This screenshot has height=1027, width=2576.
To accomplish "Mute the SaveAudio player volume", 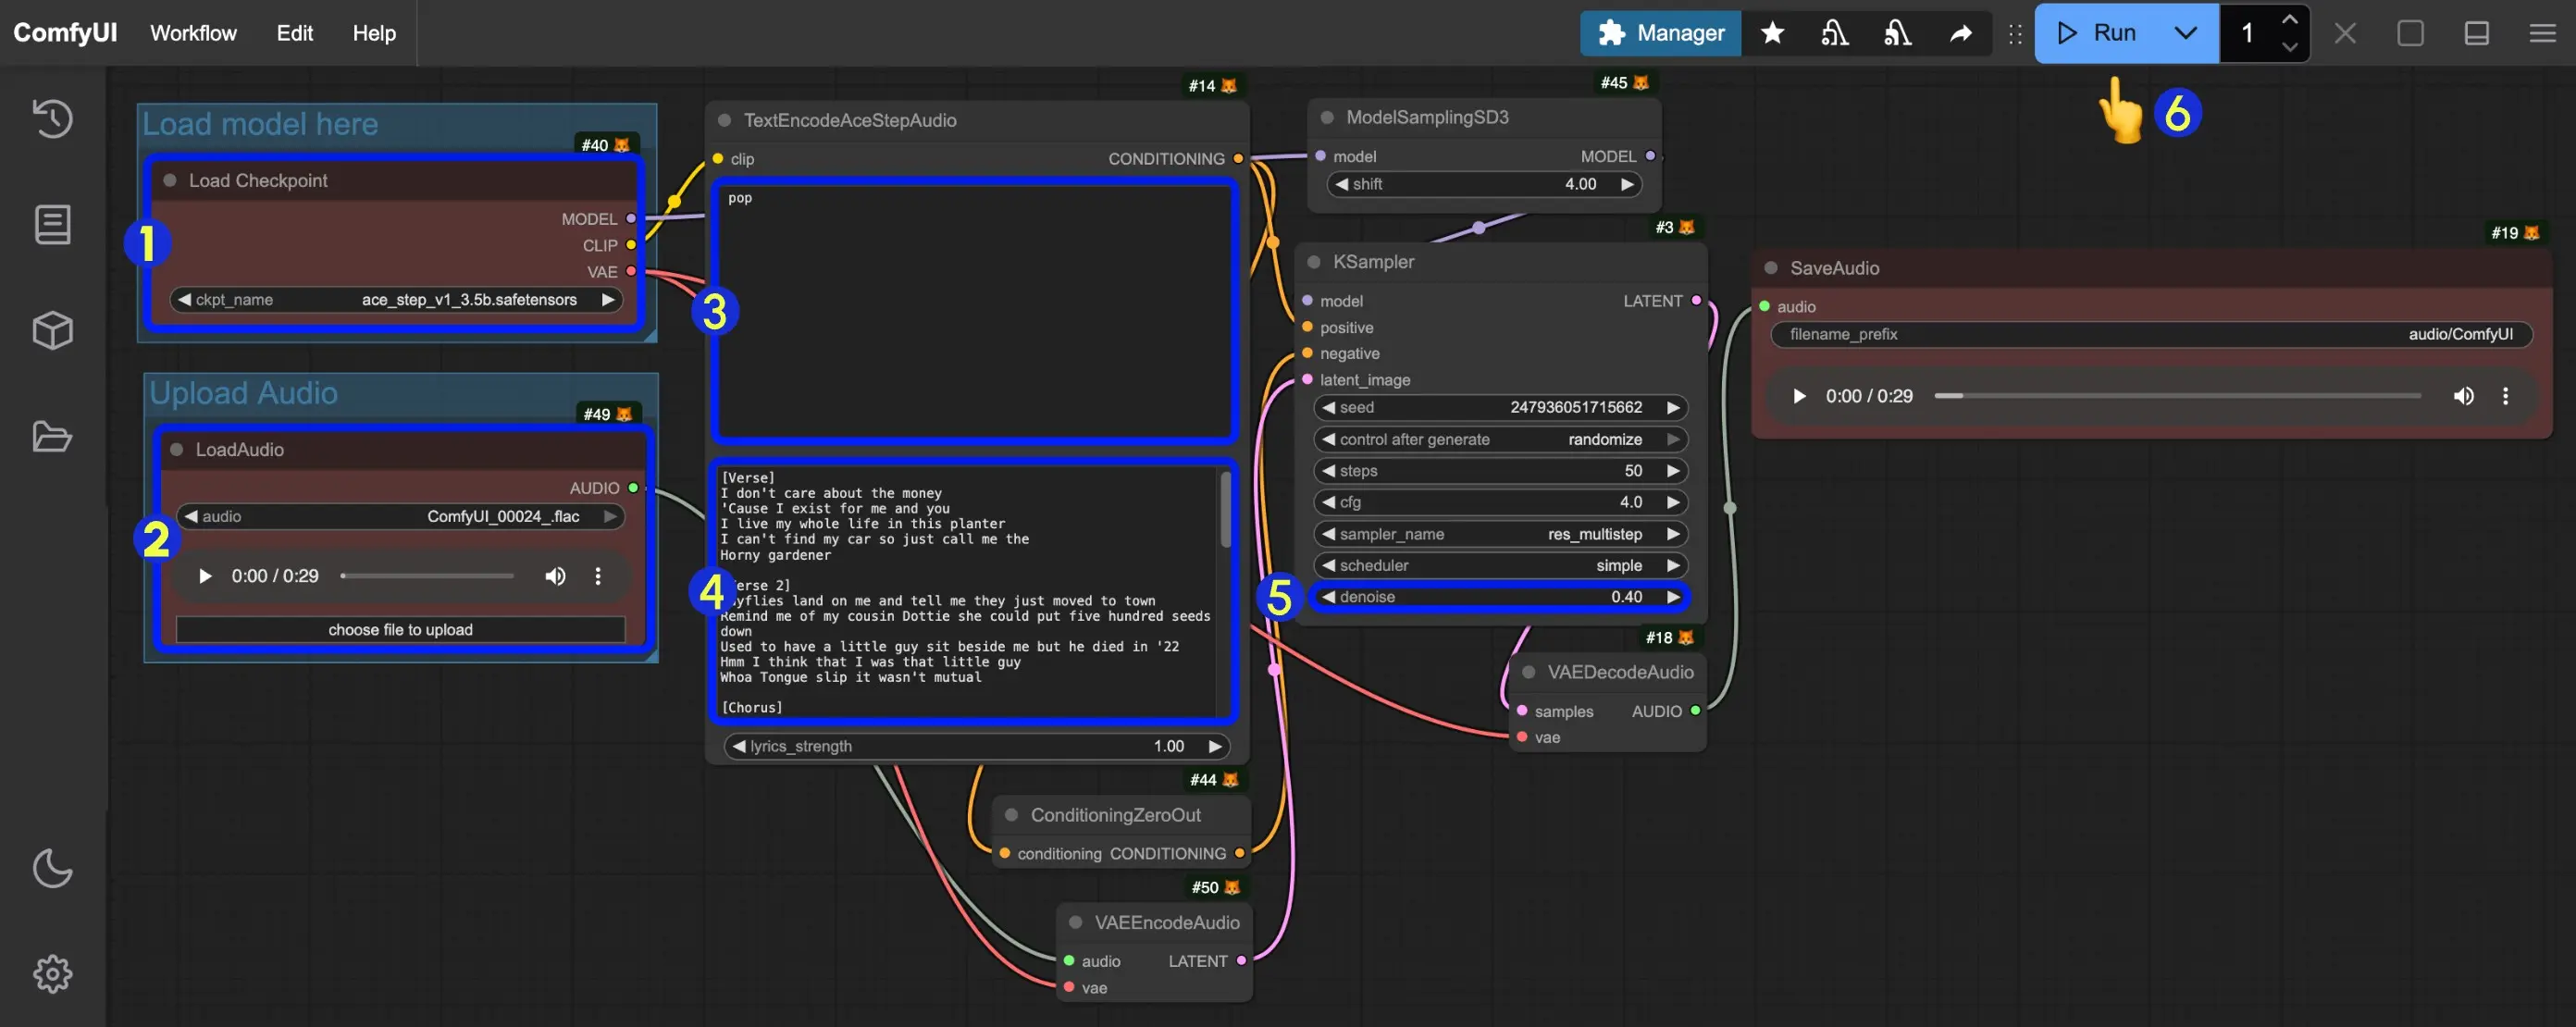I will coord(2463,396).
